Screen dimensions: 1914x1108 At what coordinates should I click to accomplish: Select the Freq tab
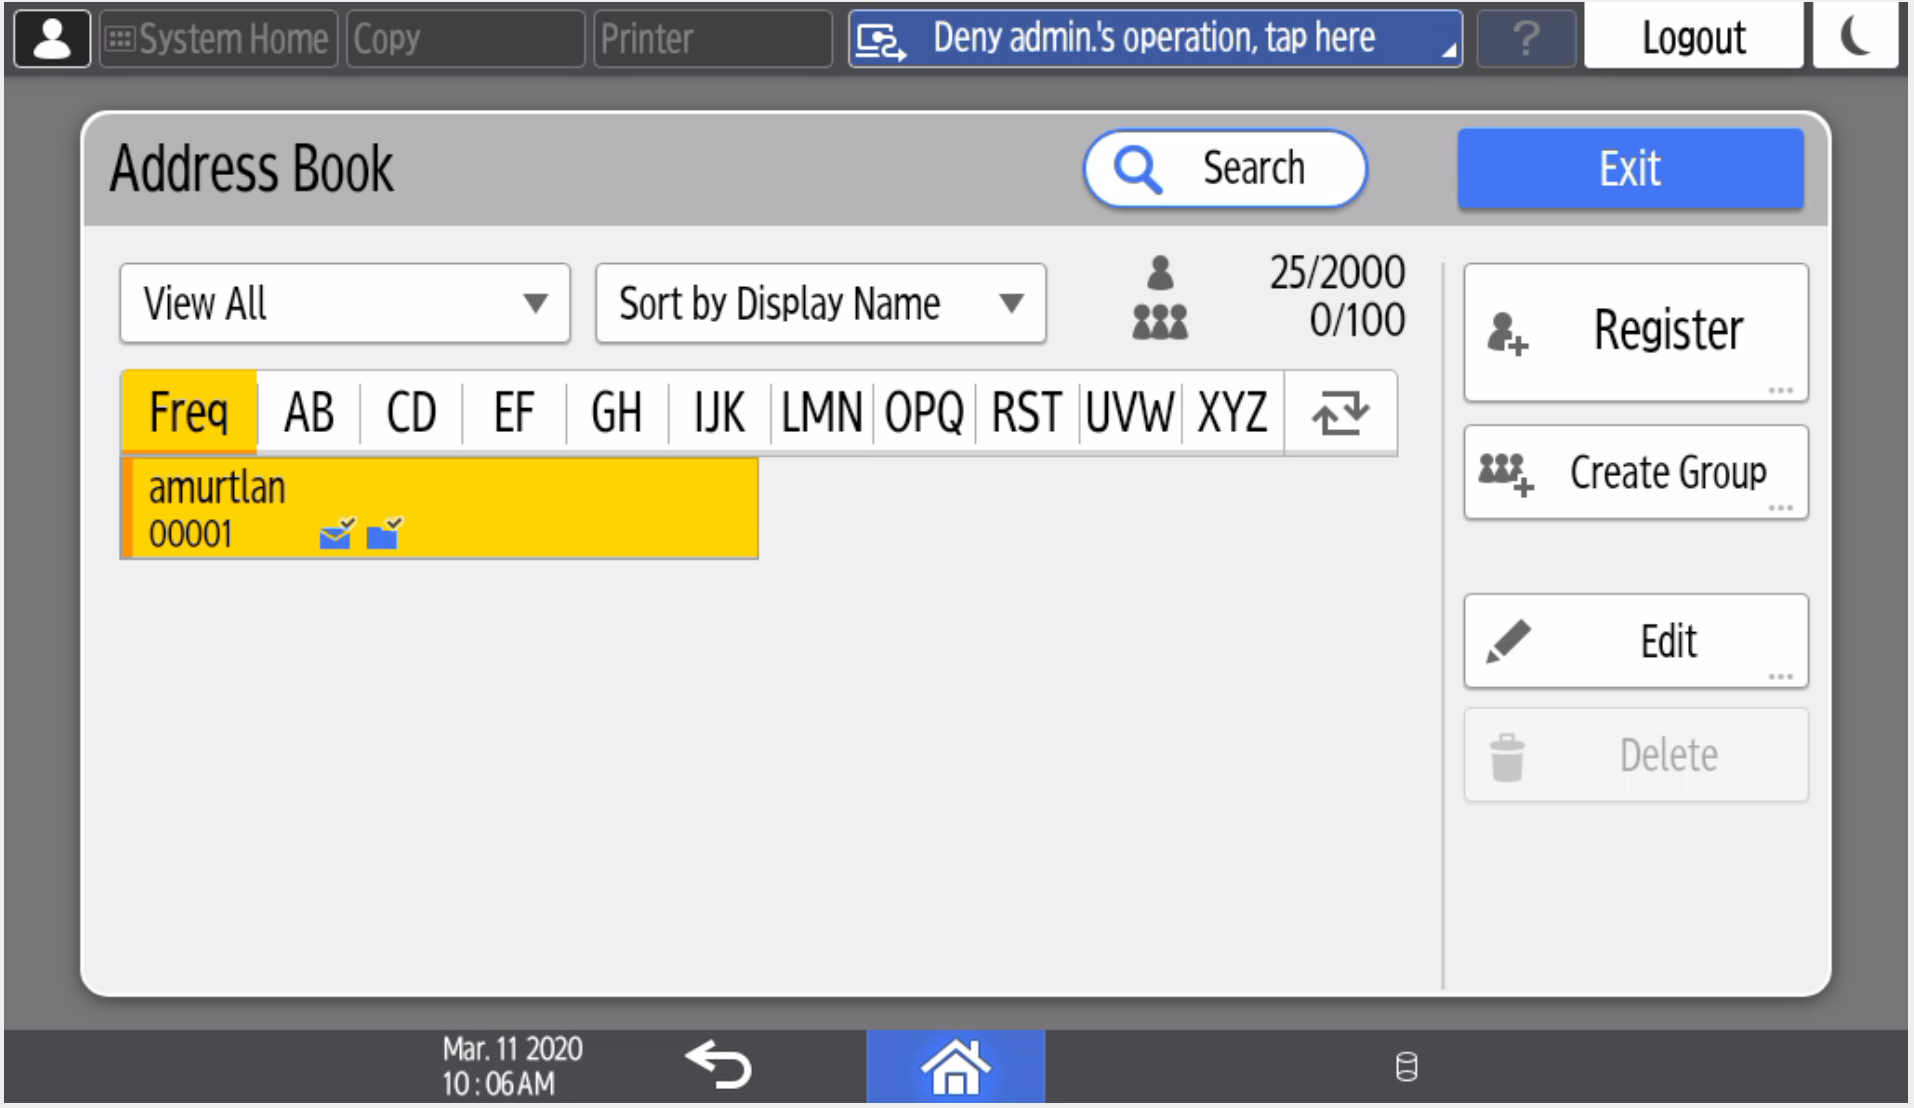[189, 413]
